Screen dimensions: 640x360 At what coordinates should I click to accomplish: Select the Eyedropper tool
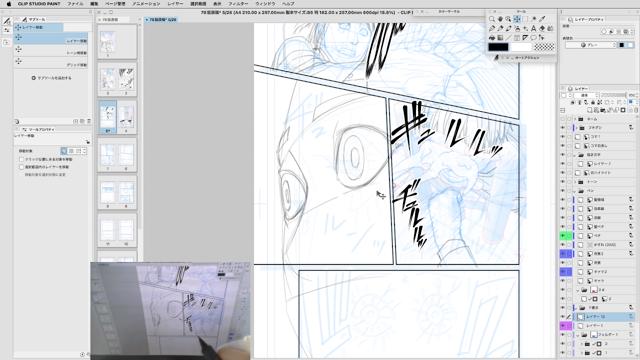pos(542,19)
